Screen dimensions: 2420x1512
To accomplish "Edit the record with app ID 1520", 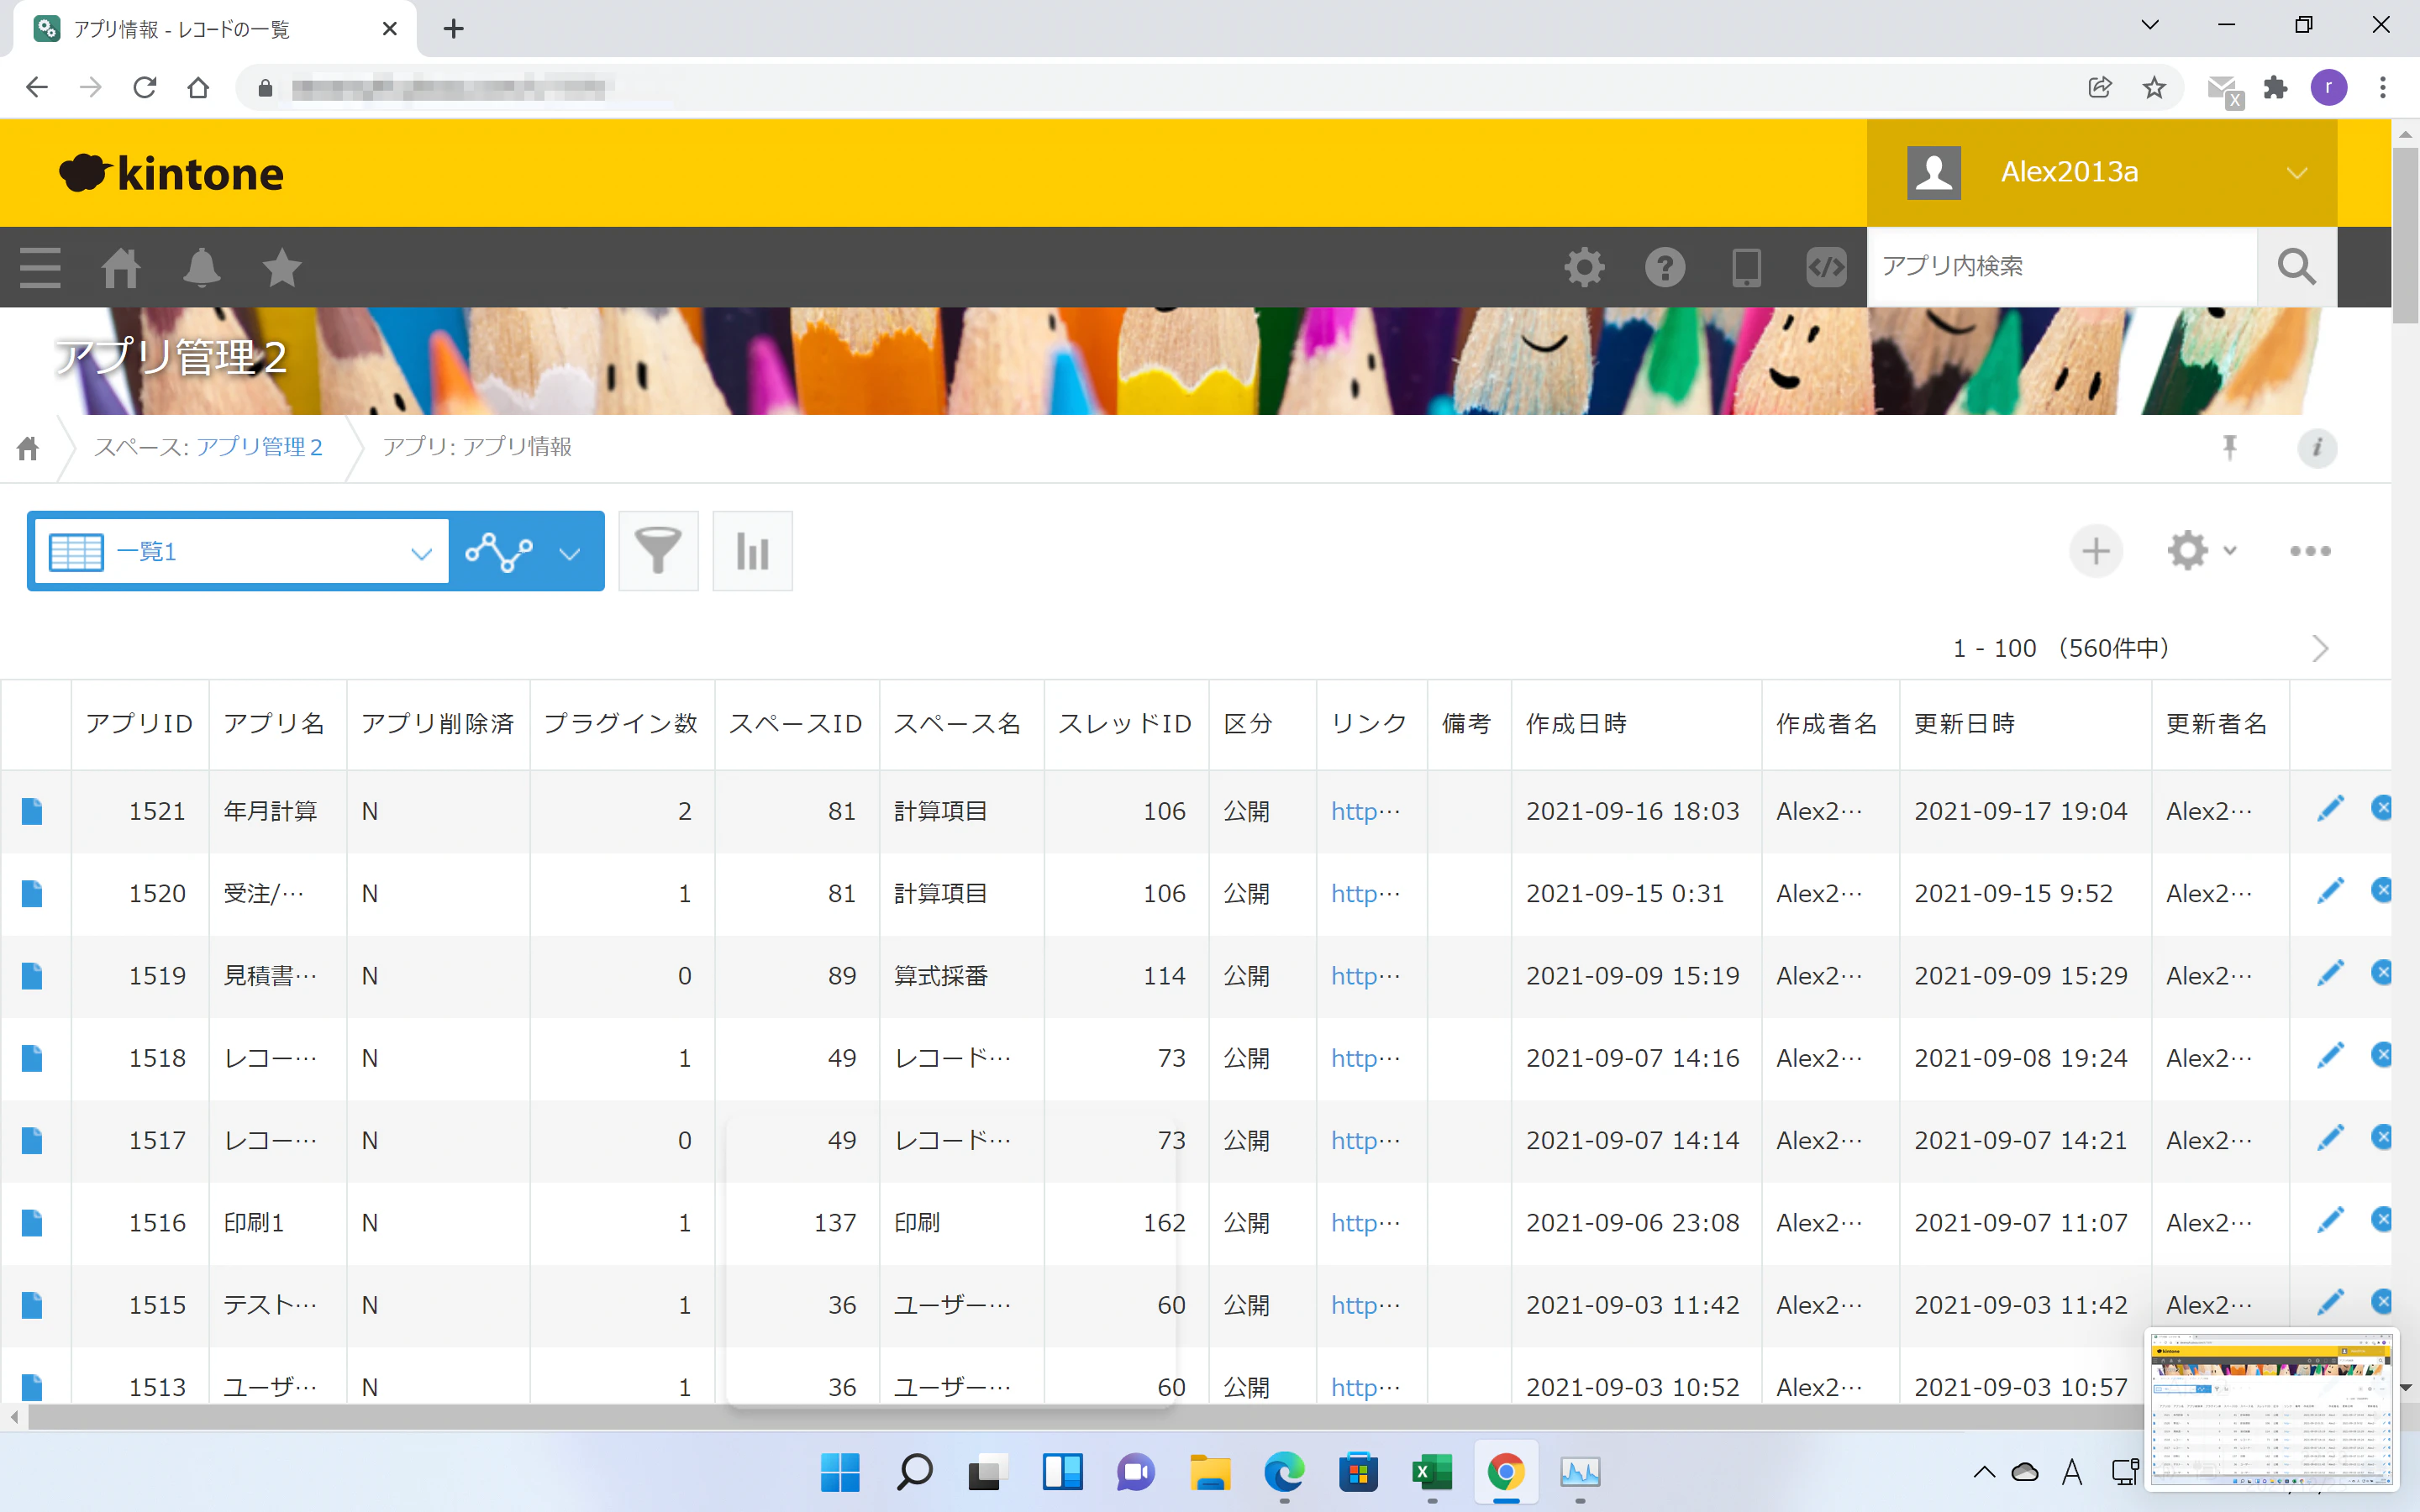I will tap(2330, 891).
